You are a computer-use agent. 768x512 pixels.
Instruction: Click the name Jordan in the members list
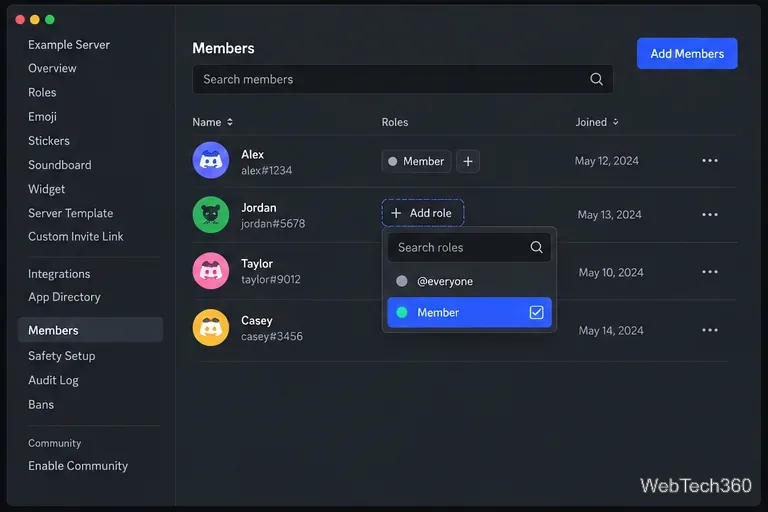pos(259,208)
